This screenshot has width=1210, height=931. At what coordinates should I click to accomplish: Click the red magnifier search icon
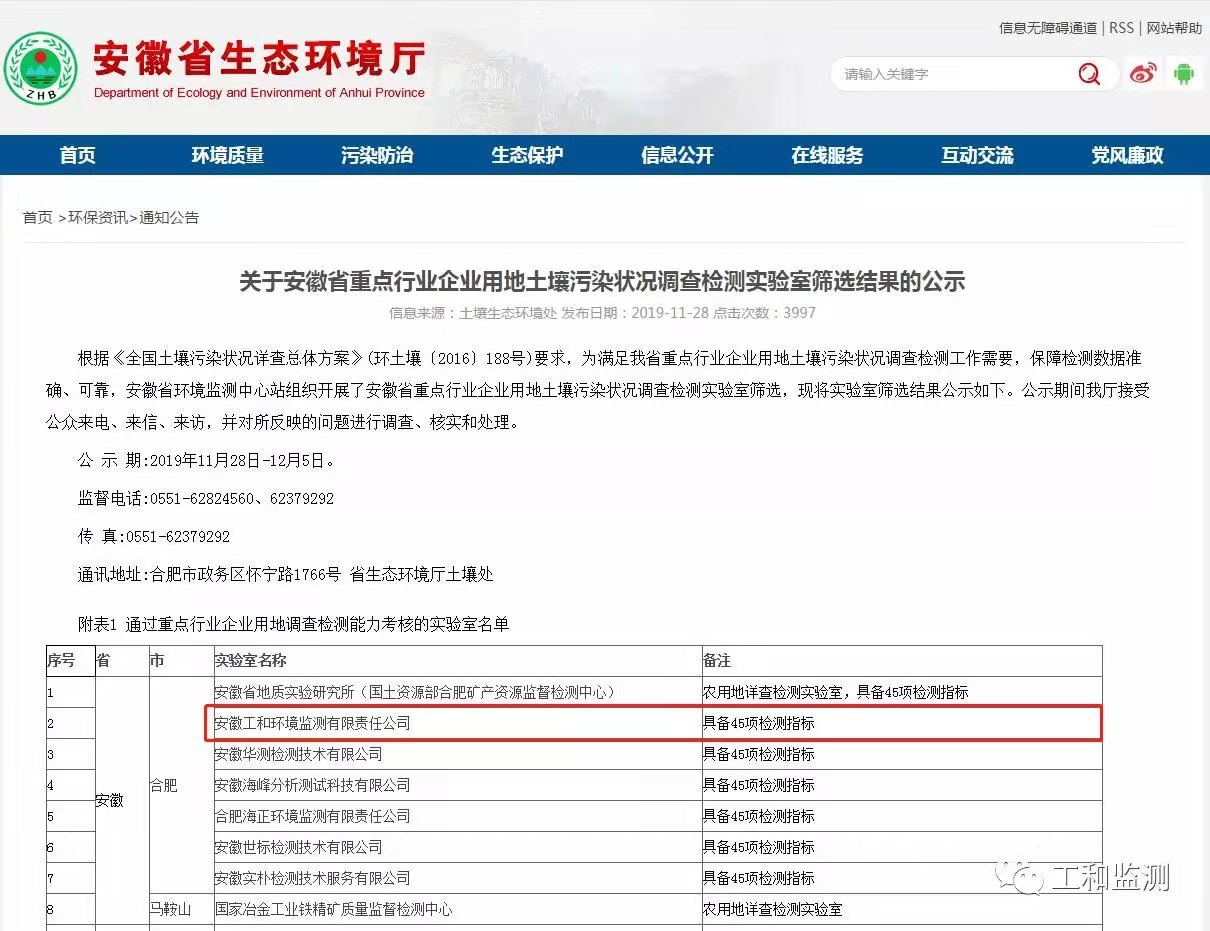point(1089,74)
